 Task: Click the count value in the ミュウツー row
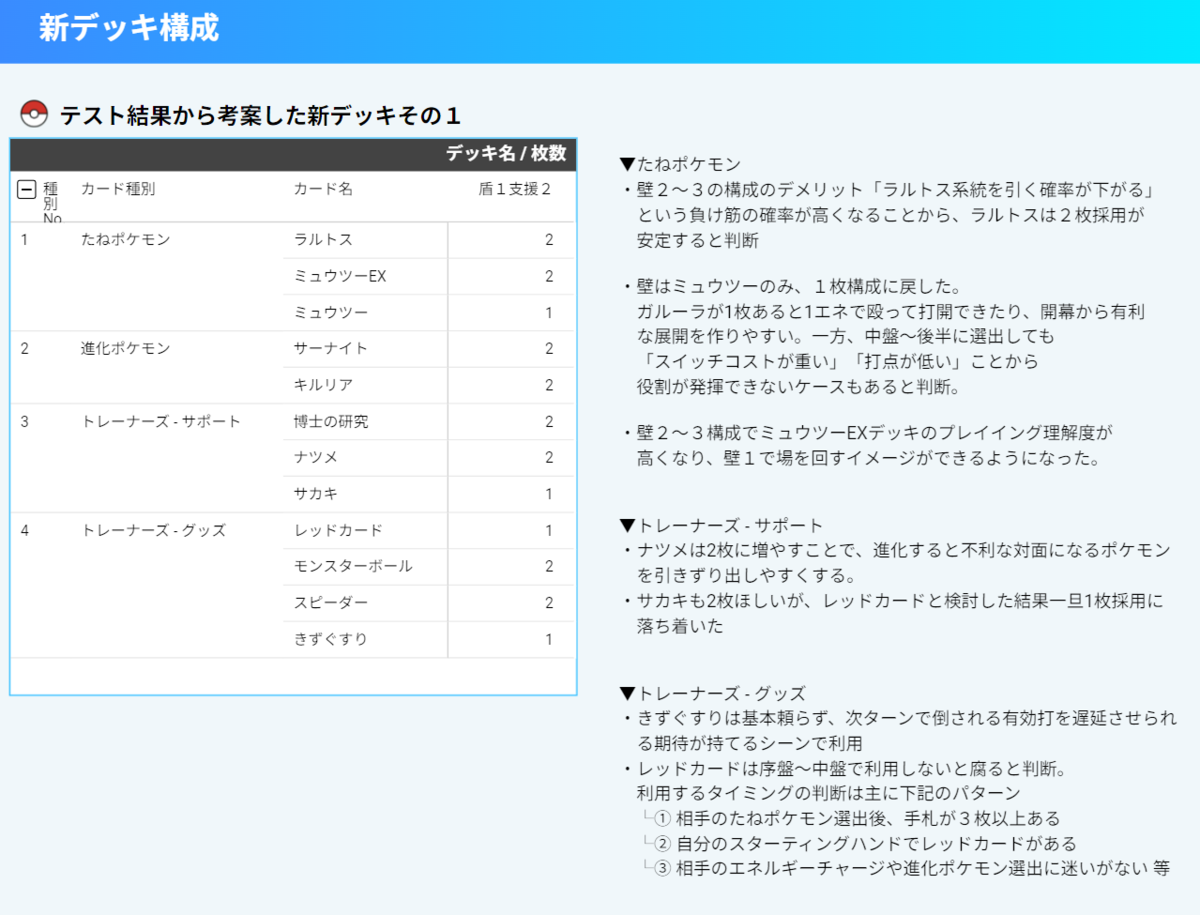point(549,313)
